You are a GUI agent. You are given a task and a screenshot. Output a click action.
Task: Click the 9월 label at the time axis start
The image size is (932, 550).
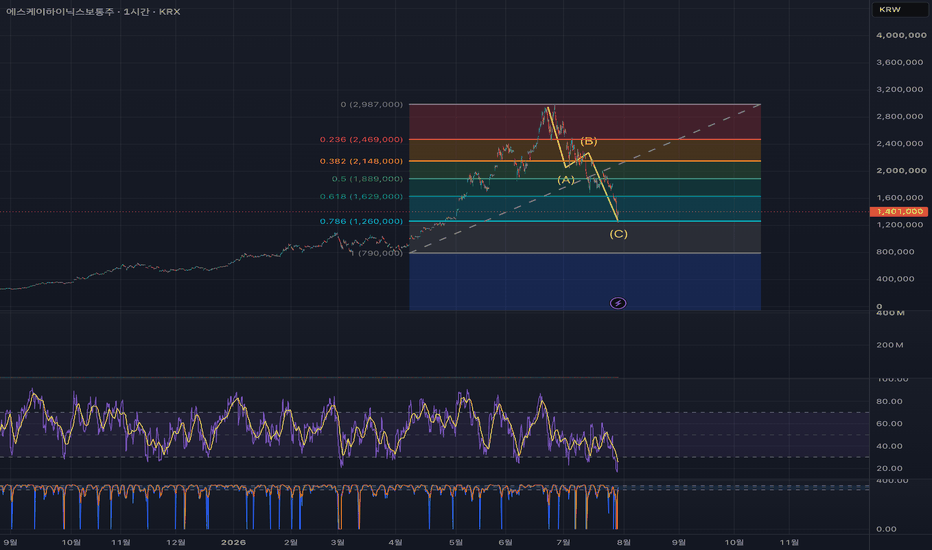coord(11,542)
